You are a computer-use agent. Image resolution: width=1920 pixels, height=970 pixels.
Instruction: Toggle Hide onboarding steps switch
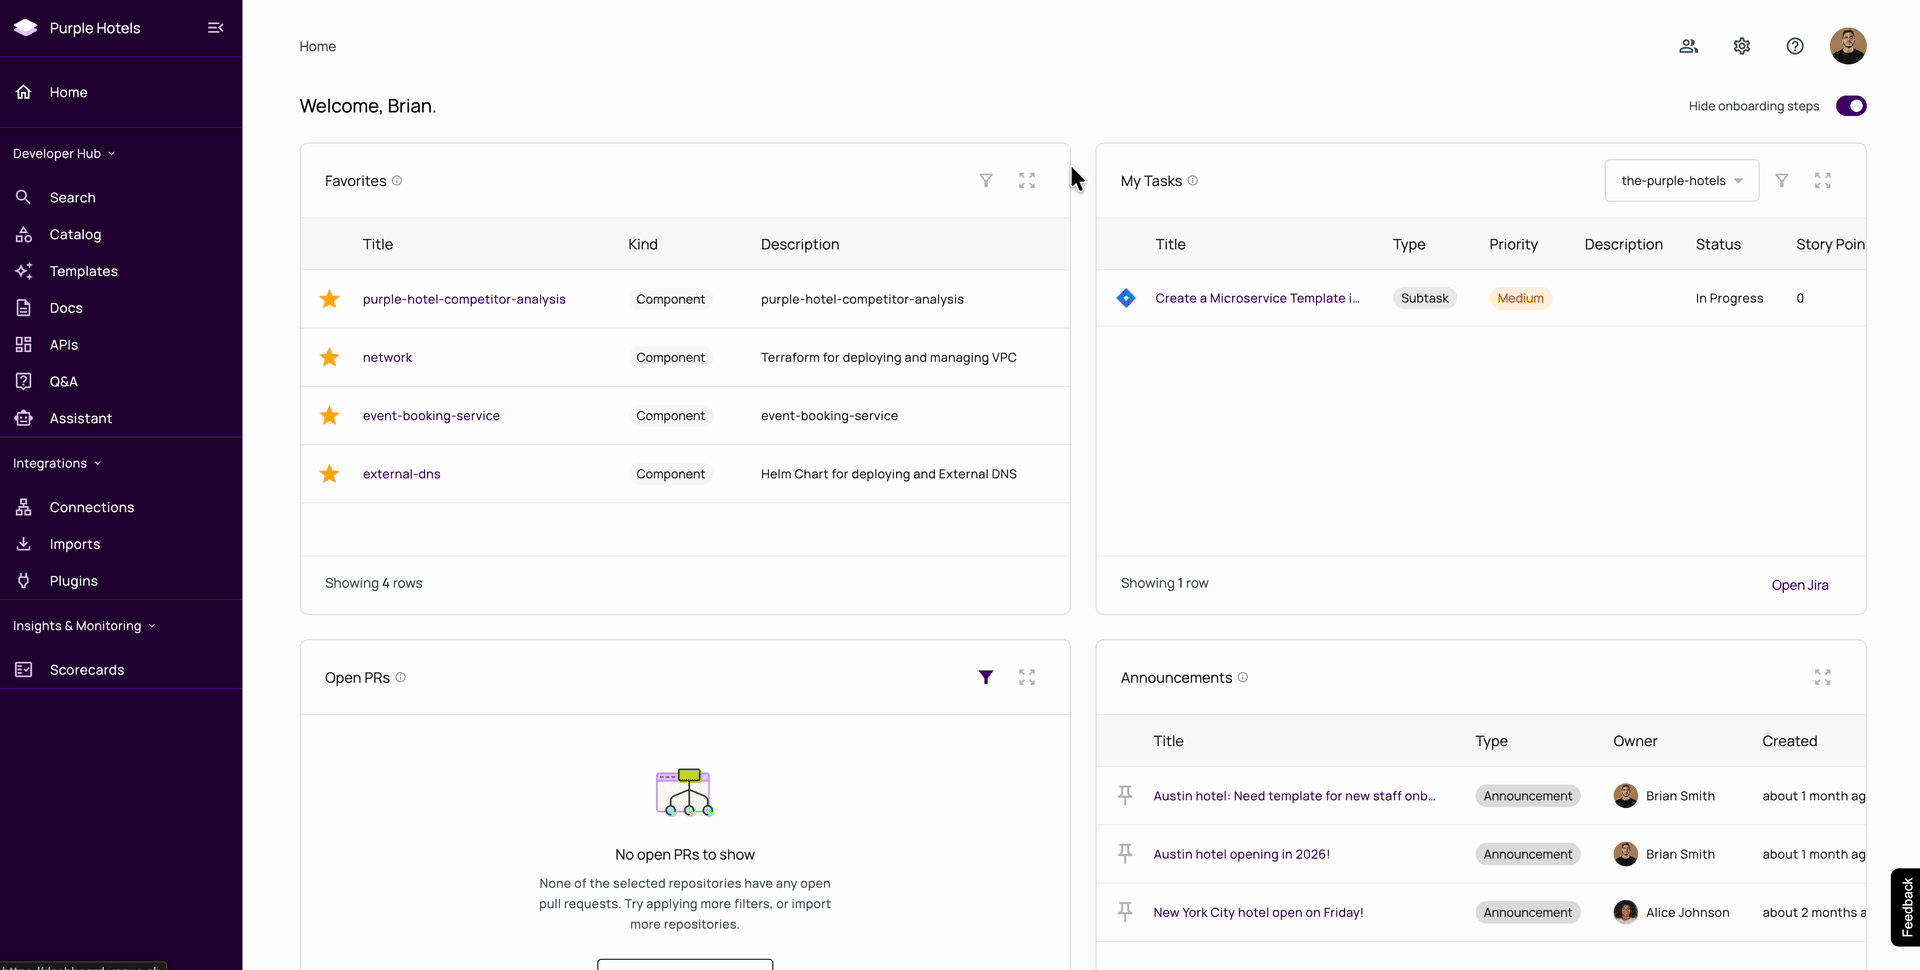[x=1851, y=106]
